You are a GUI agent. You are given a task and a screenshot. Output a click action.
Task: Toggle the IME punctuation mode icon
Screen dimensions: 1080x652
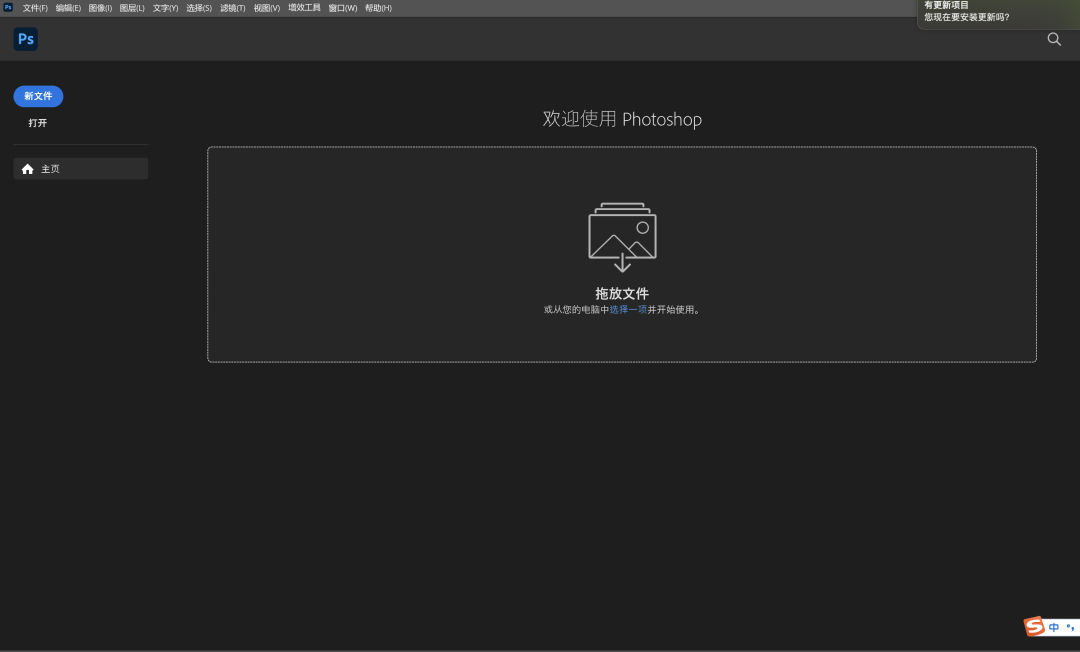click(x=1070, y=627)
